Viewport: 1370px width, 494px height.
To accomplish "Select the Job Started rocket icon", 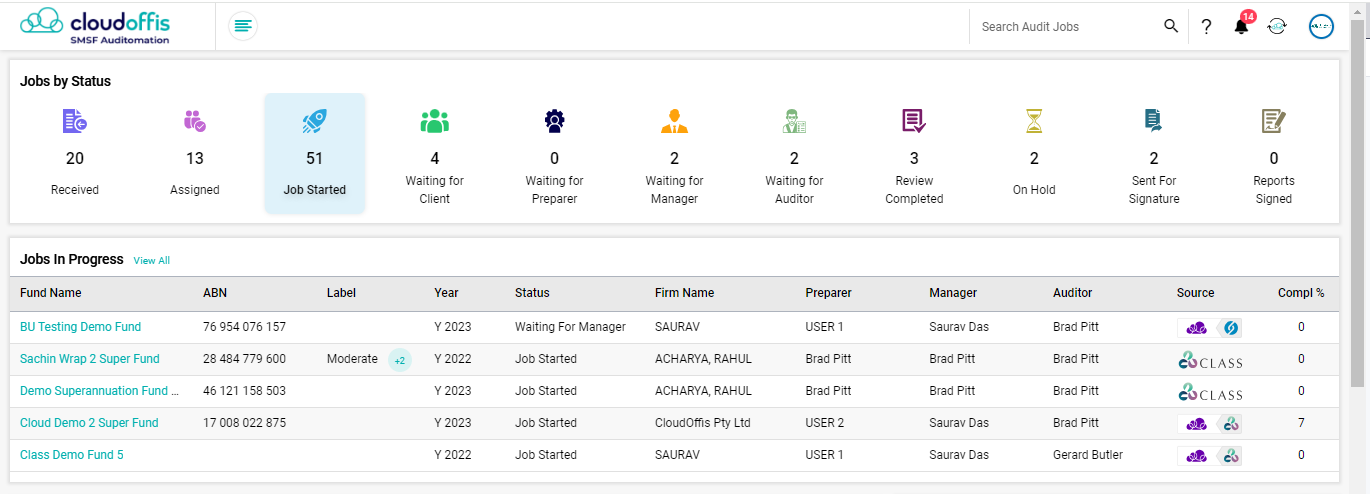I will (x=315, y=122).
